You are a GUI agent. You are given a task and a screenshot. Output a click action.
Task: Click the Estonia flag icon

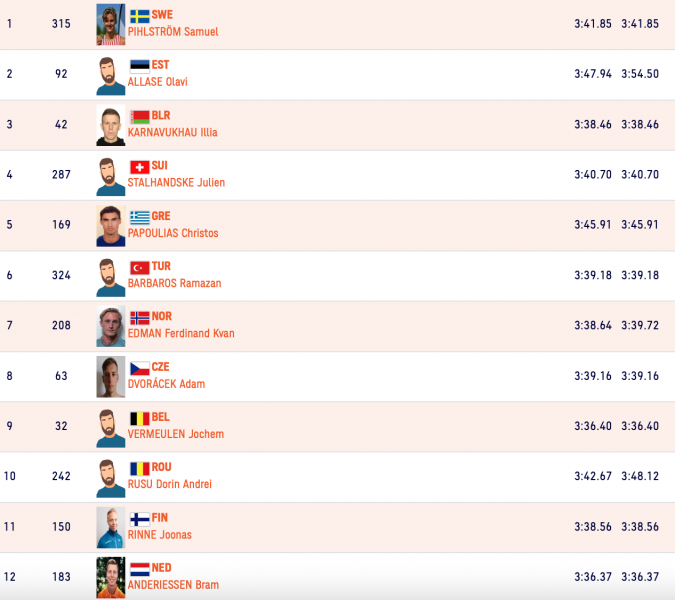(x=139, y=66)
